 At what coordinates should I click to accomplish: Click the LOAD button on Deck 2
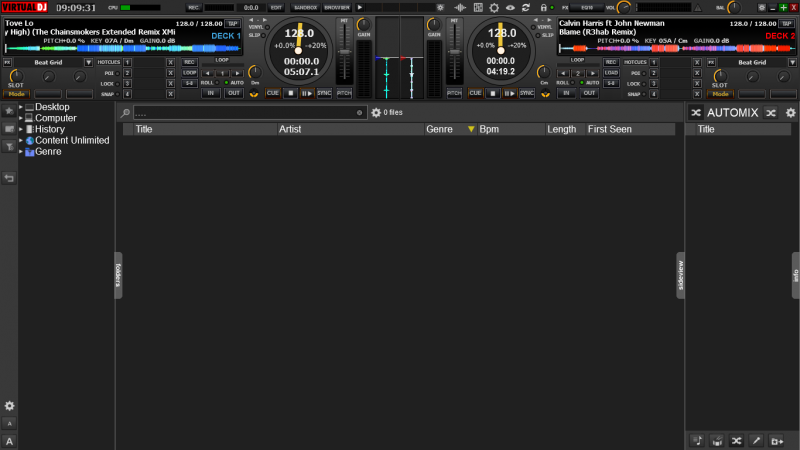[611, 73]
